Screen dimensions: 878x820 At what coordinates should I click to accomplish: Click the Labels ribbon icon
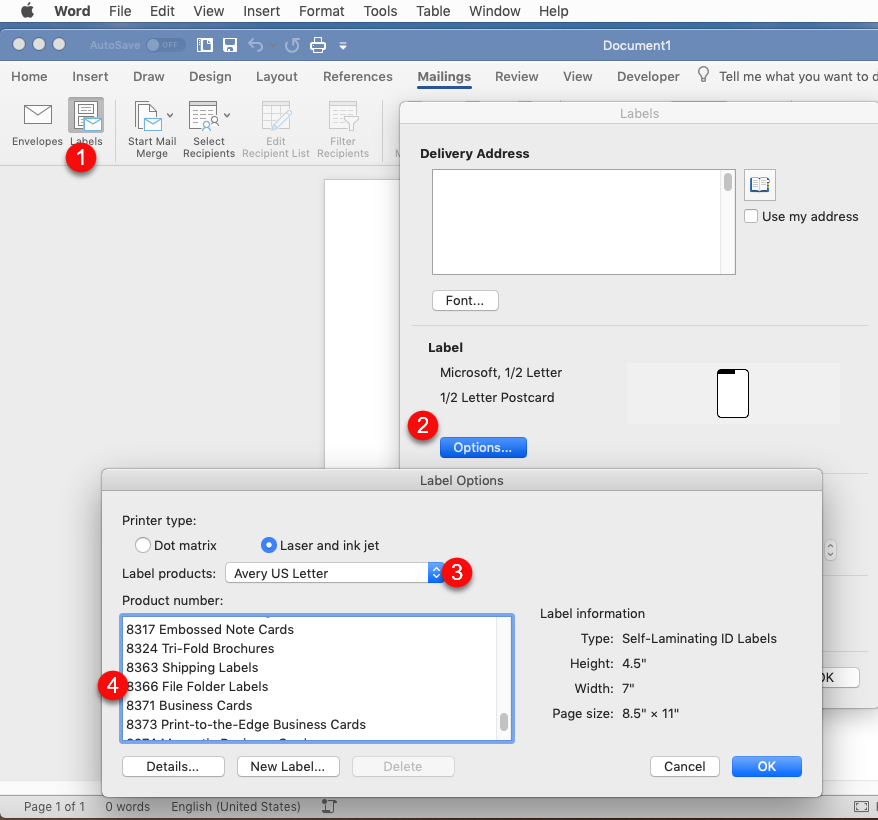pyautogui.click(x=86, y=116)
